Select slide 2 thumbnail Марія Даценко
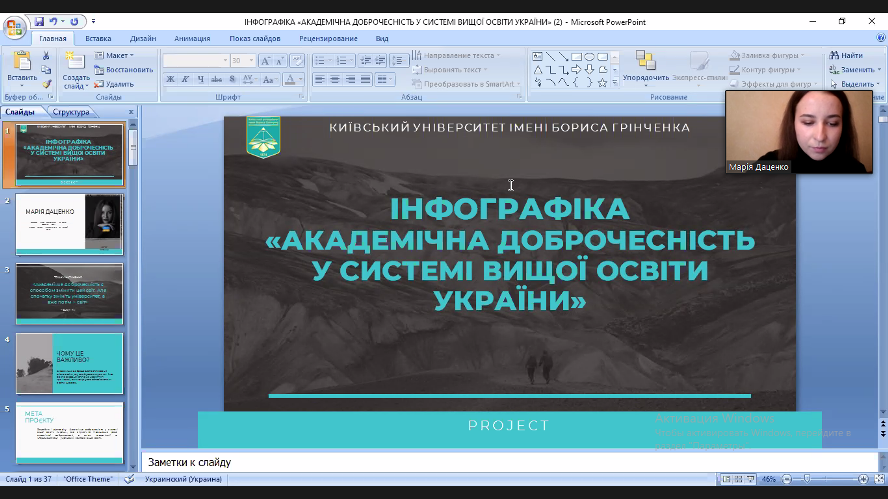 click(69, 224)
